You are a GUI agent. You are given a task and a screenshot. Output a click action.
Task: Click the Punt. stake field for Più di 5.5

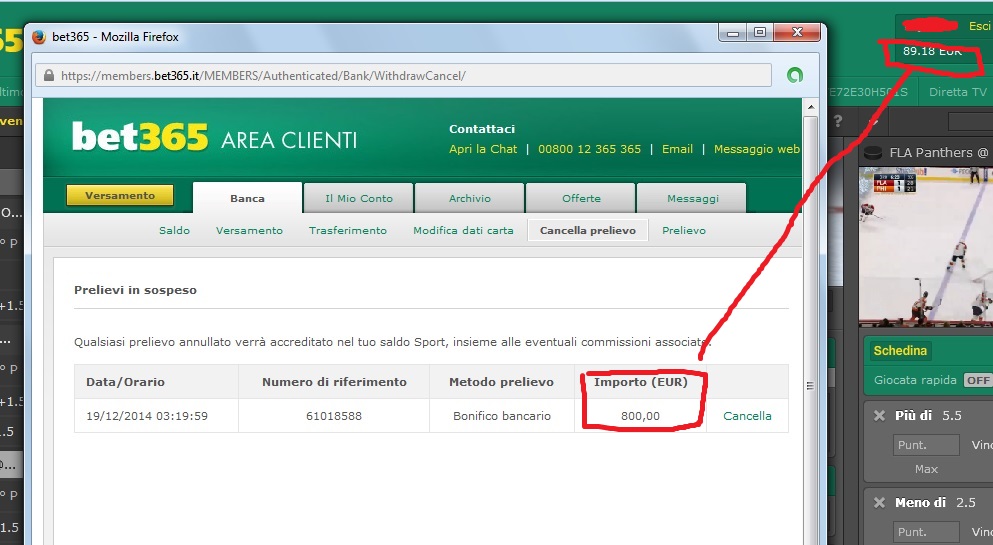[x=926, y=445]
